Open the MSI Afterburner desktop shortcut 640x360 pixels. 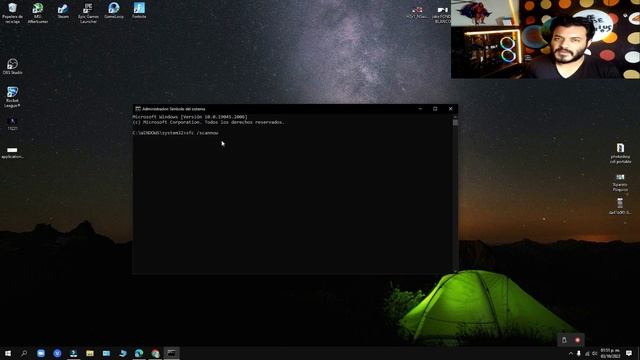pyautogui.click(x=38, y=13)
